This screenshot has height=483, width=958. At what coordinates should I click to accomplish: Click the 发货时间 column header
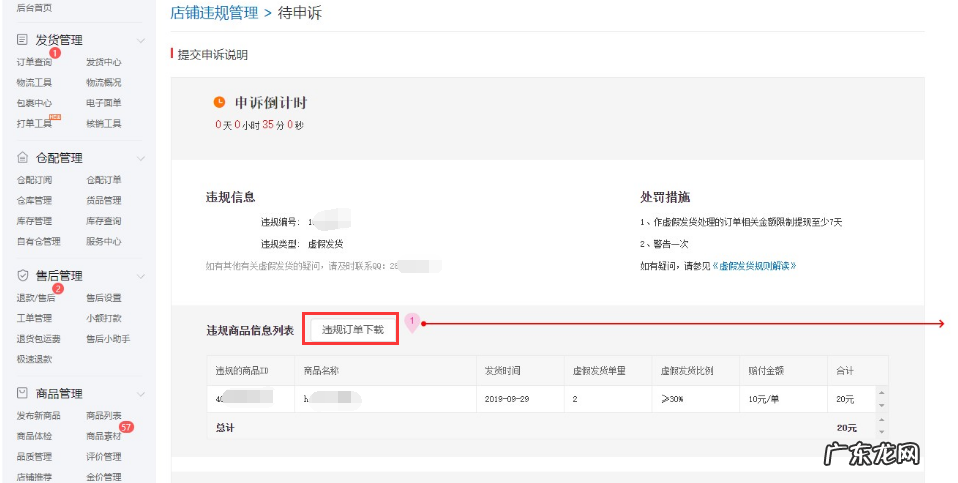(x=503, y=371)
